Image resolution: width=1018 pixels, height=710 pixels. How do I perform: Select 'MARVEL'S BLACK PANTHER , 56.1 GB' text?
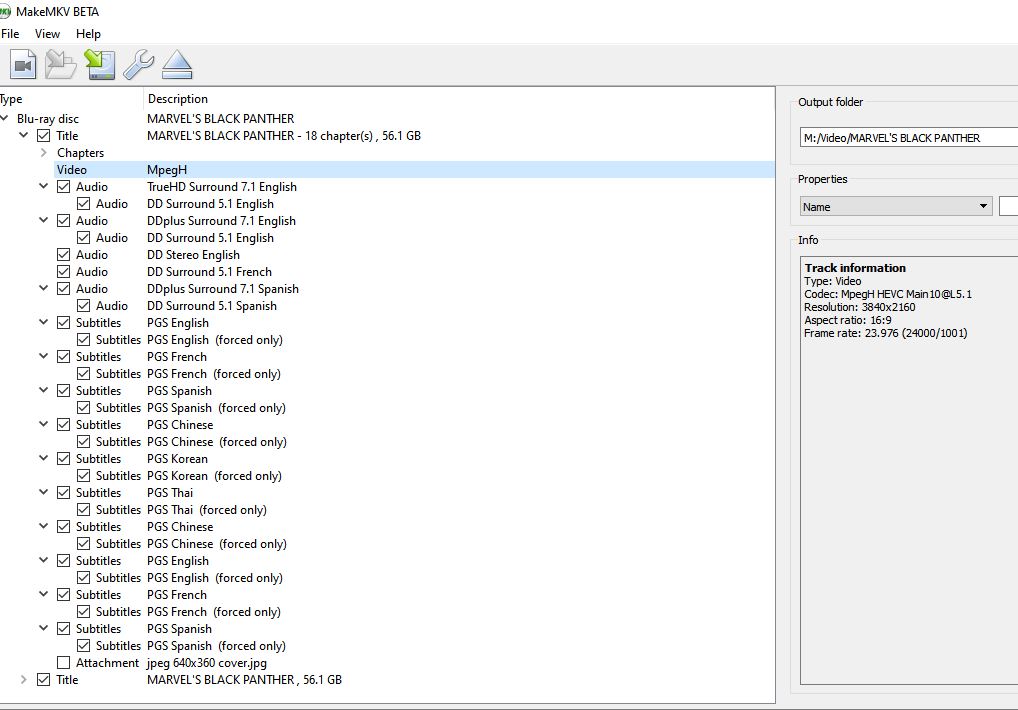pyautogui.click(x=244, y=679)
